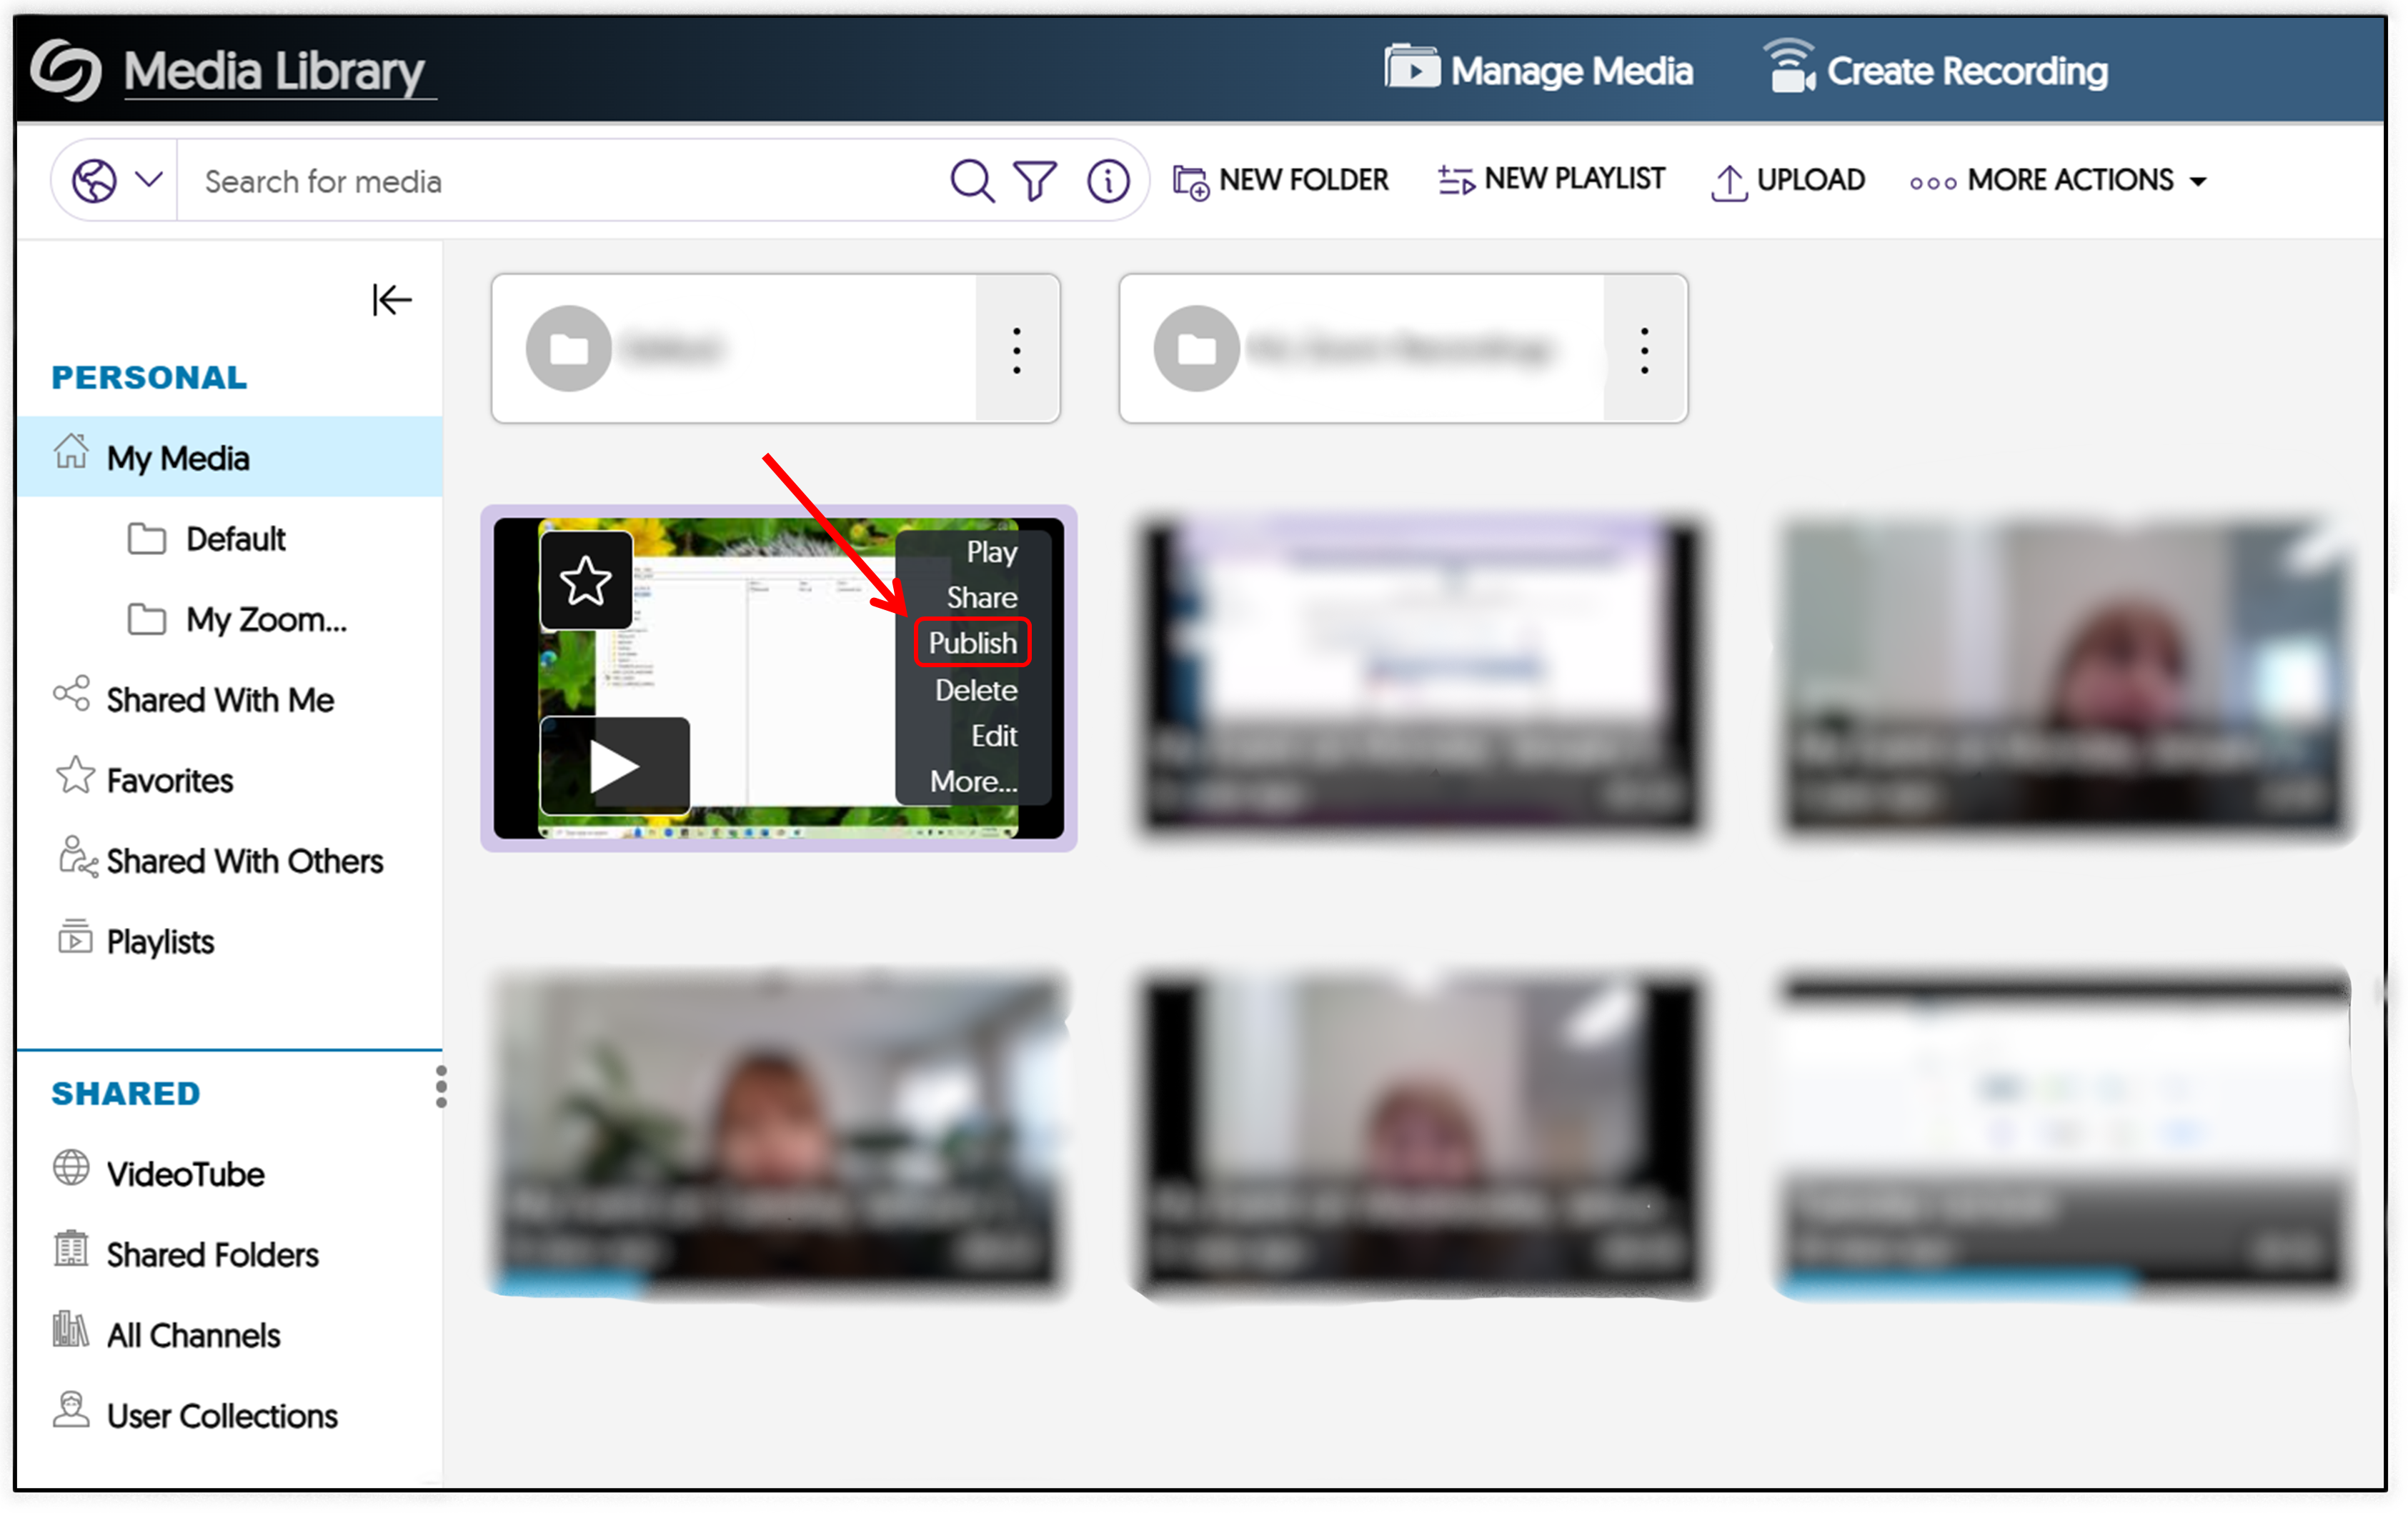Select More... in the video hover menu
The height and width of the screenshot is (1513, 2408).
pyautogui.click(x=973, y=781)
